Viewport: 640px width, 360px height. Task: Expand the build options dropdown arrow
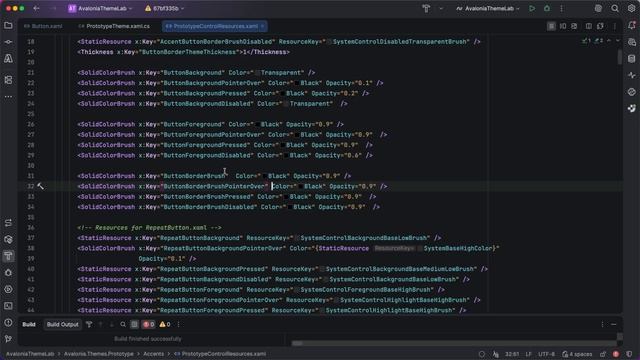click(441, 9)
